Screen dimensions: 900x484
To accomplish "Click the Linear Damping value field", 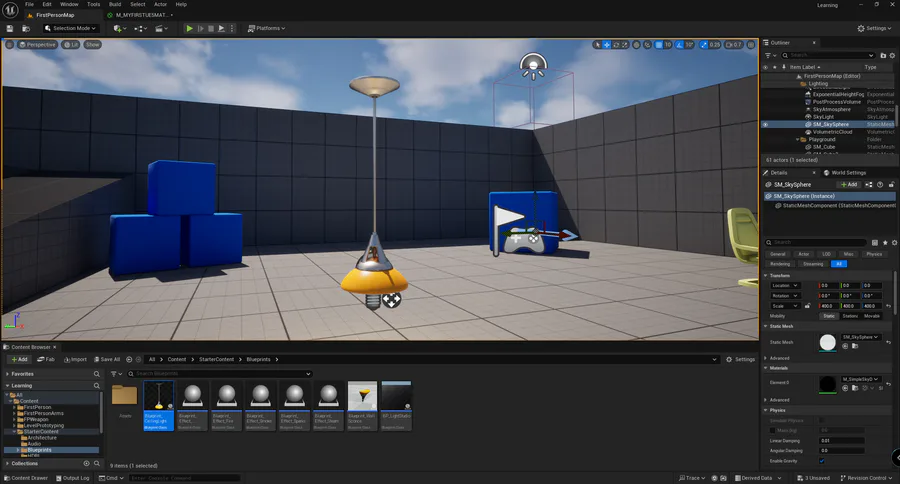I will point(841,441).
